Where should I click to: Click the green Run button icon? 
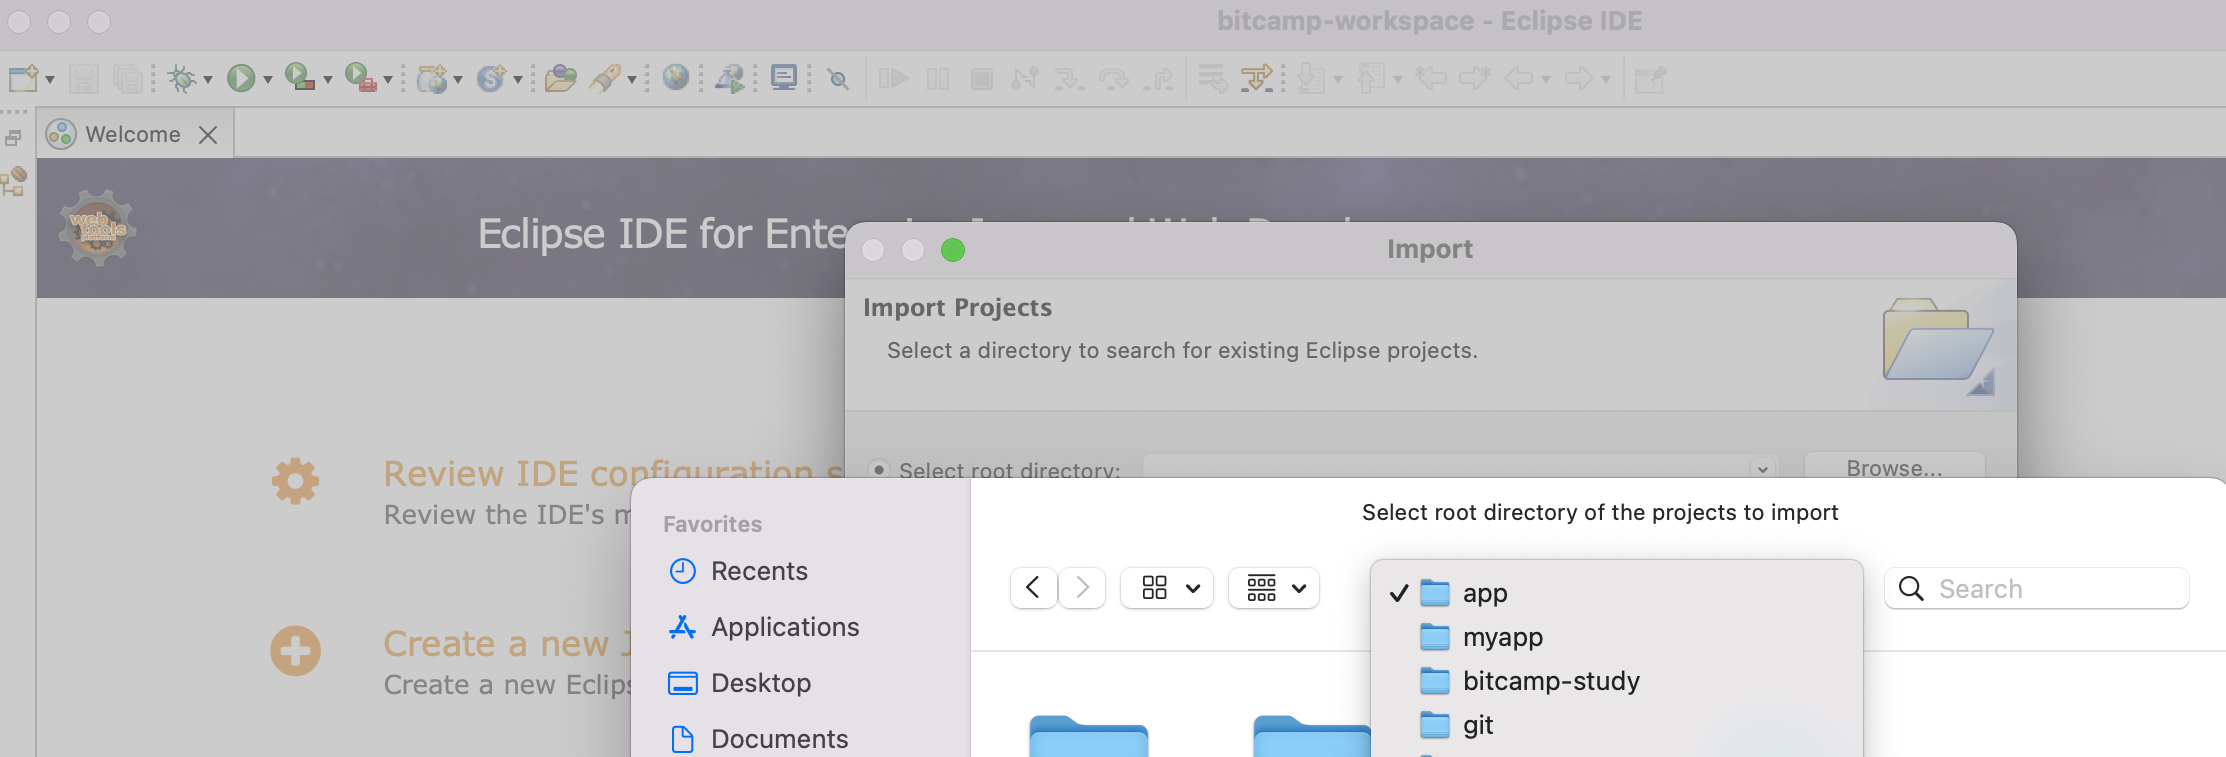coord(241,78)
